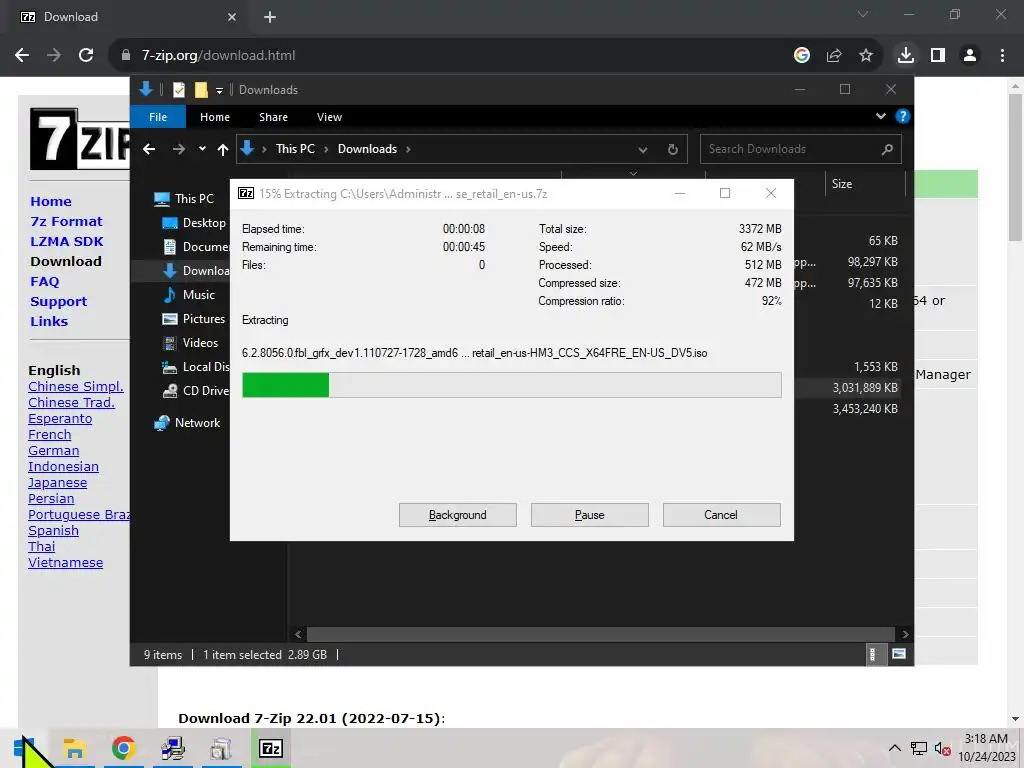Screen dimensions: 1024x768
Task: Refresh the Downloads folder
Action: 673,150
